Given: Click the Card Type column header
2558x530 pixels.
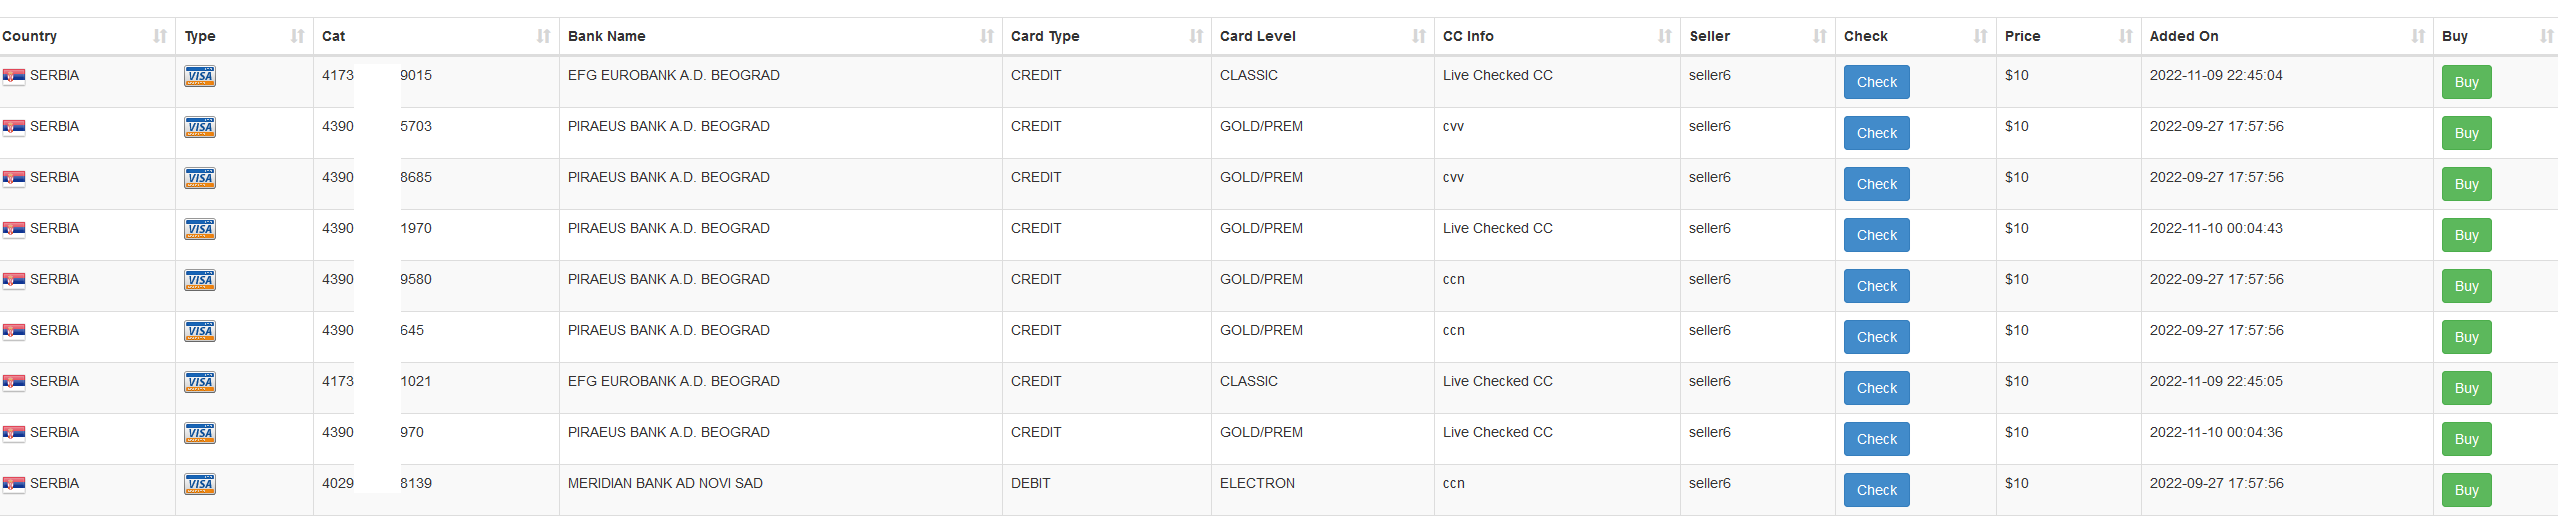Looking at the screenshot, I should pyautogui.click(x=1045, y=36).
